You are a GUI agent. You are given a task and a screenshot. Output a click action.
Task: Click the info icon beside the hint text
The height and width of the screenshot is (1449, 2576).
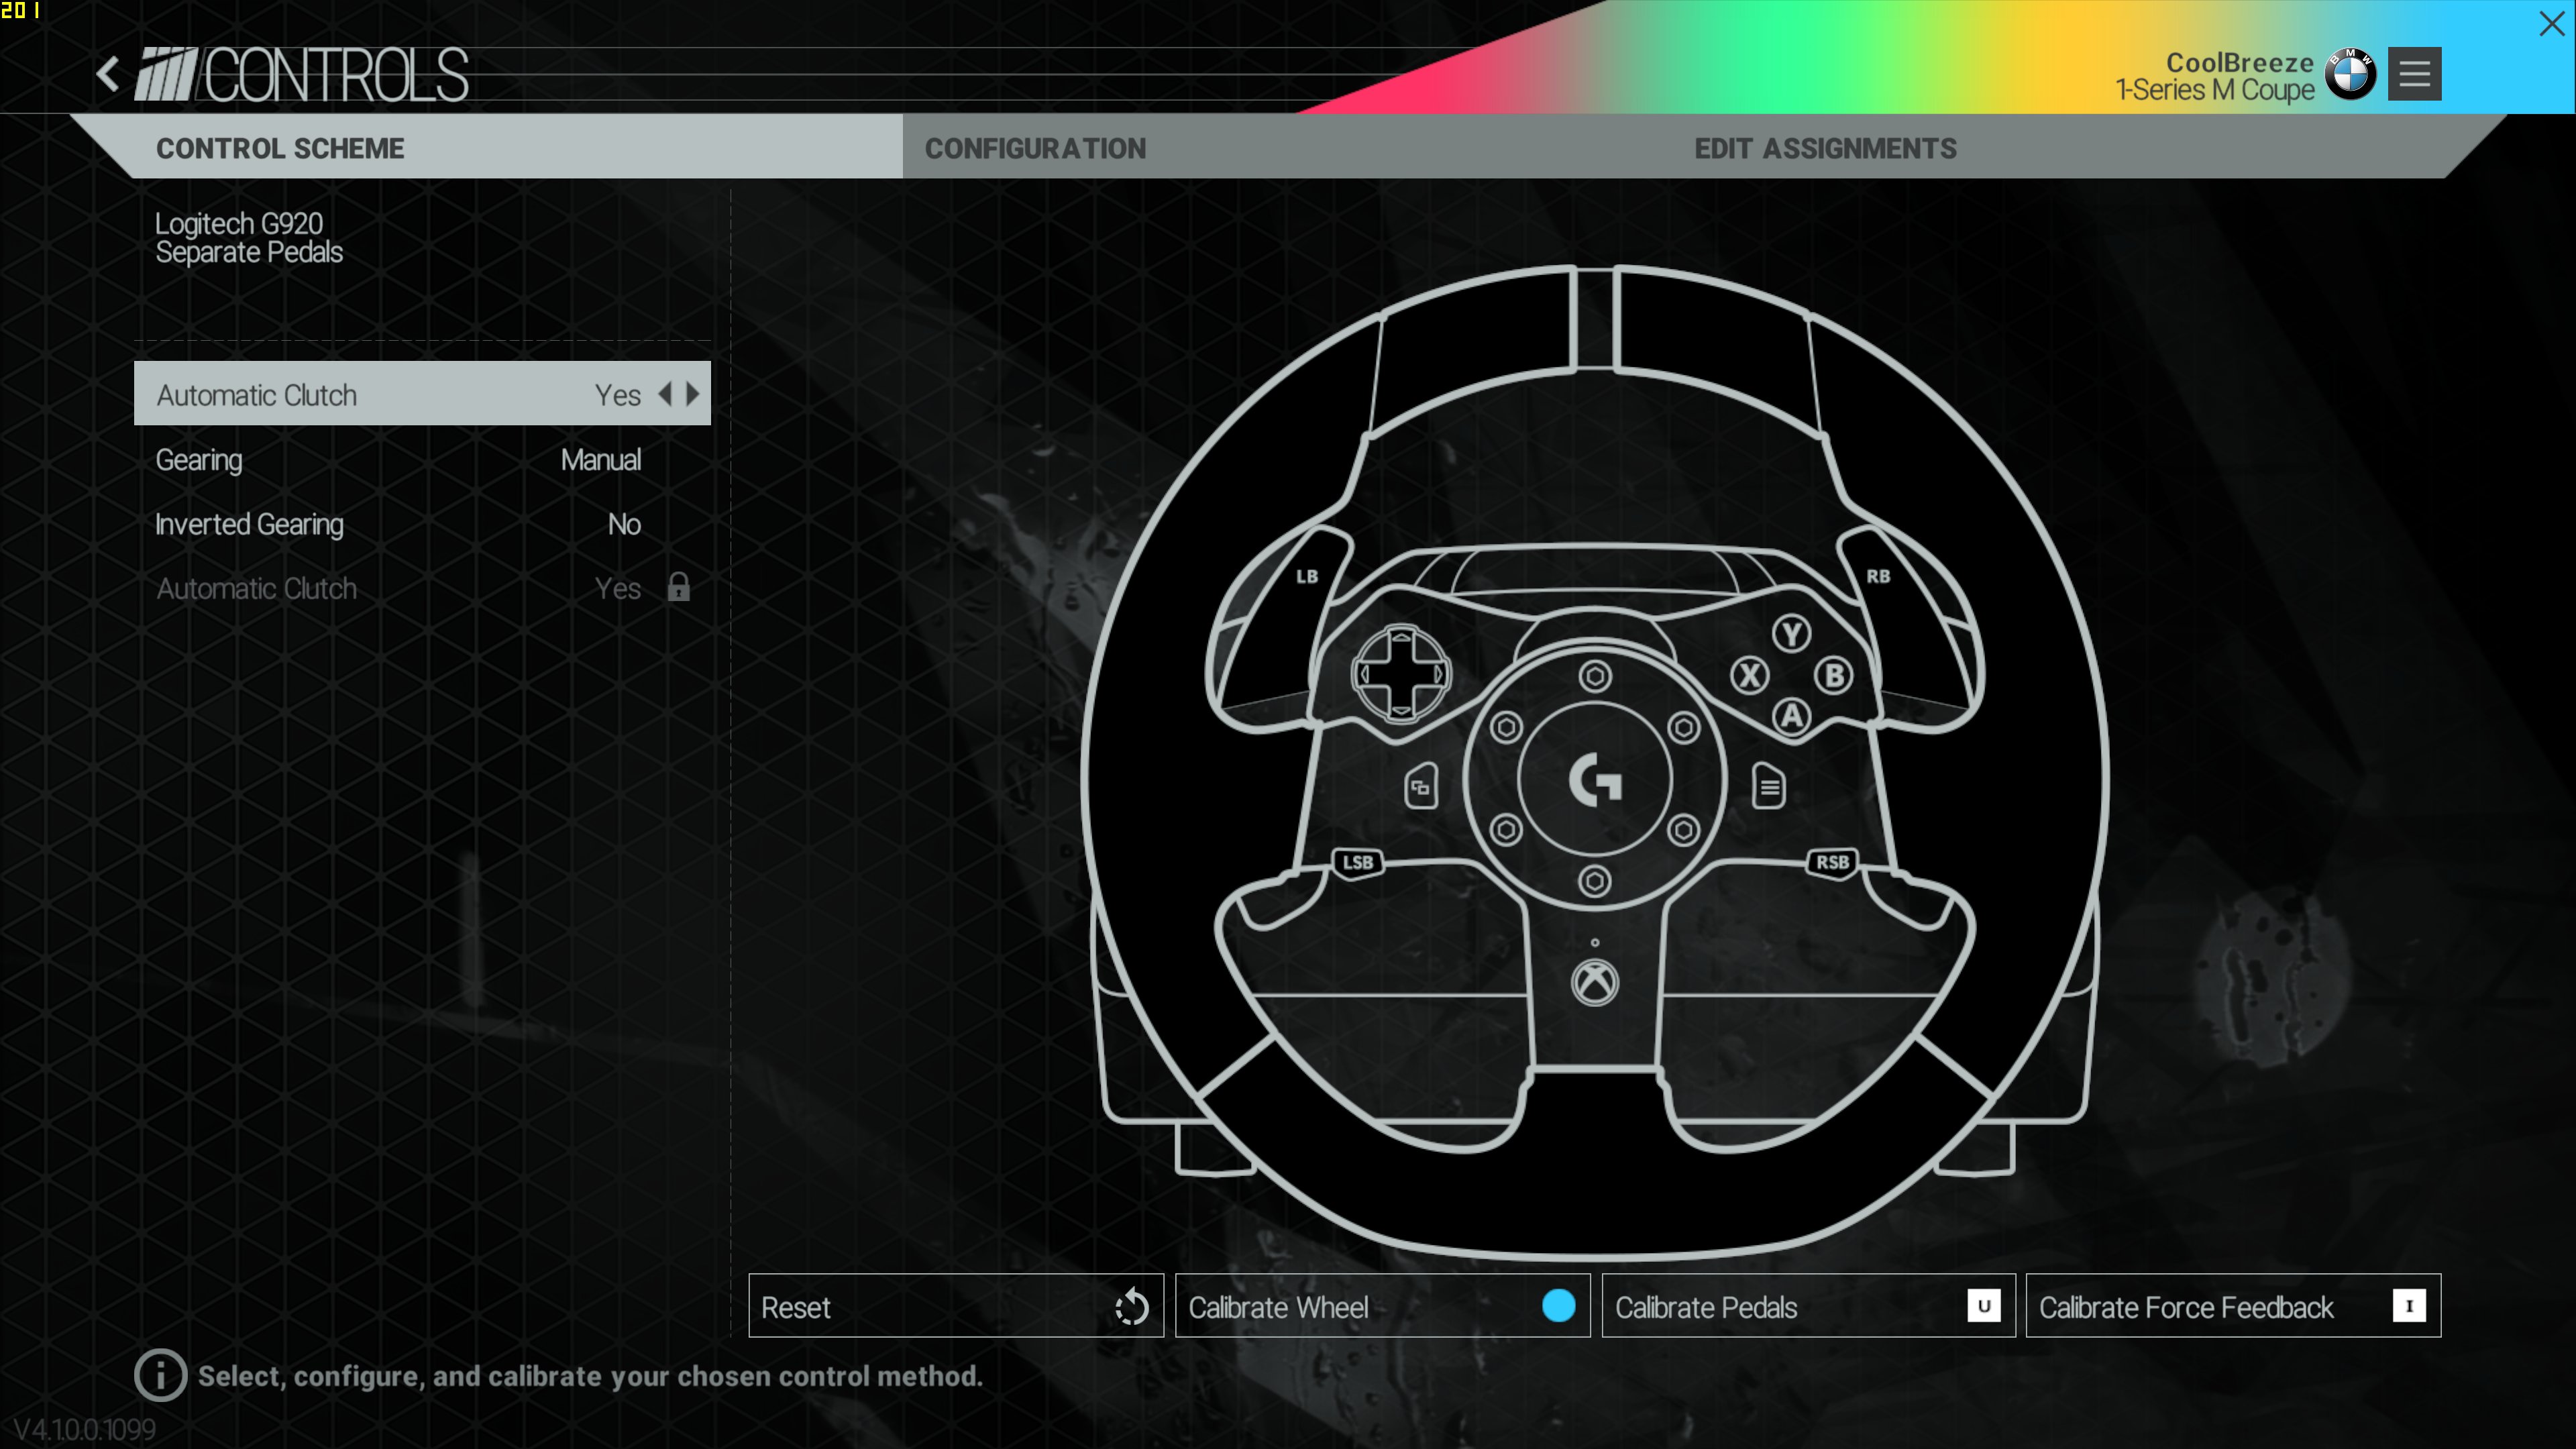pyautogui.click(x=160, y=1375)
